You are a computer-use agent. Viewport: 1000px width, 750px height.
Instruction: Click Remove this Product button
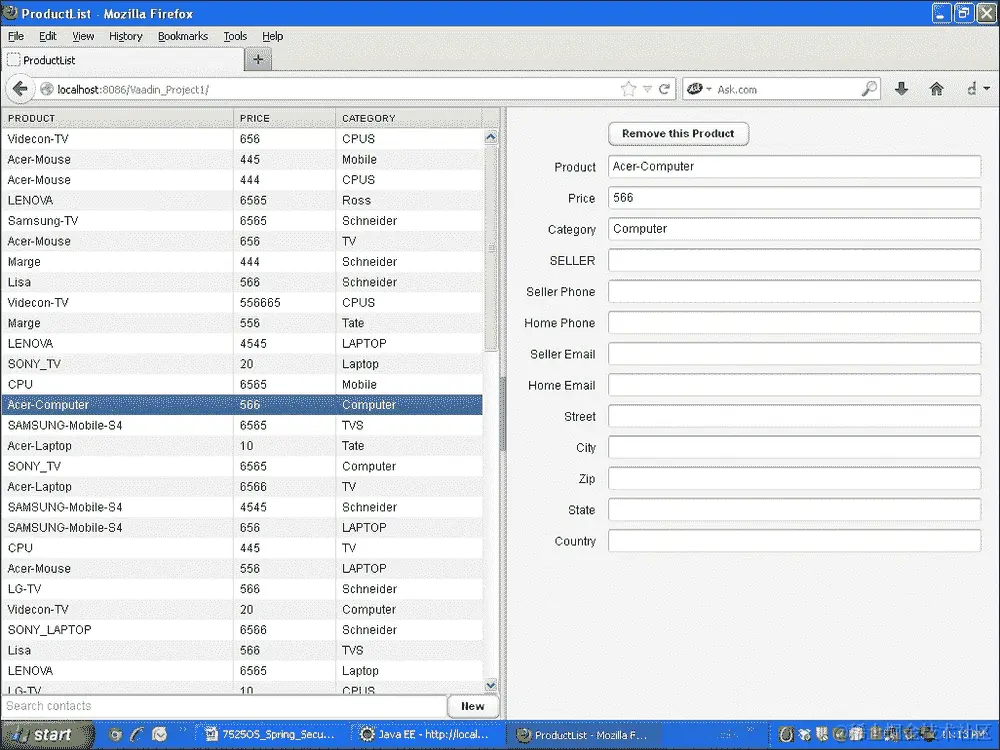(x=678, y=134)
